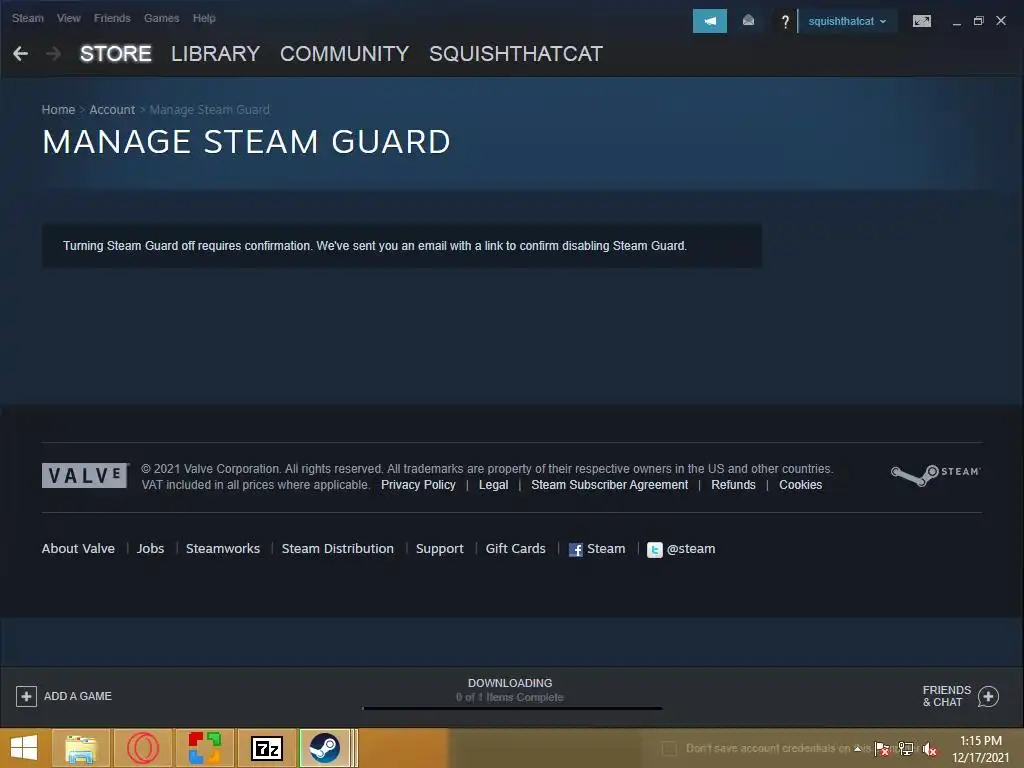Click the DOWNLOADING status text

coord(510,683)
